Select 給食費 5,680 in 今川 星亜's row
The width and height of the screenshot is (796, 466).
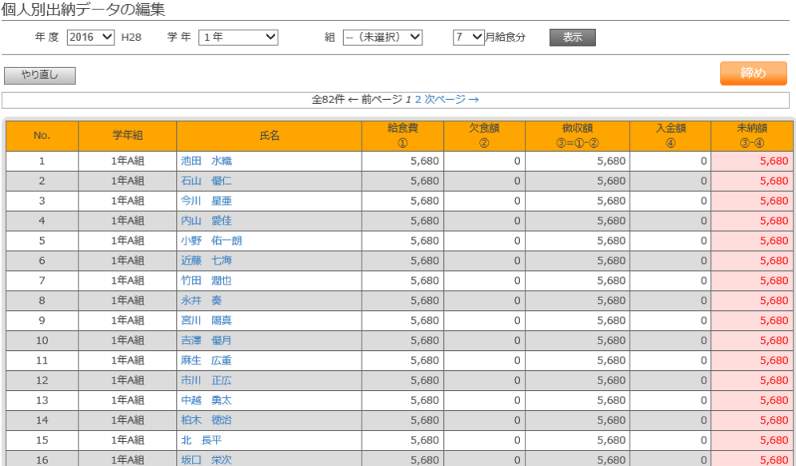point(403,201)
